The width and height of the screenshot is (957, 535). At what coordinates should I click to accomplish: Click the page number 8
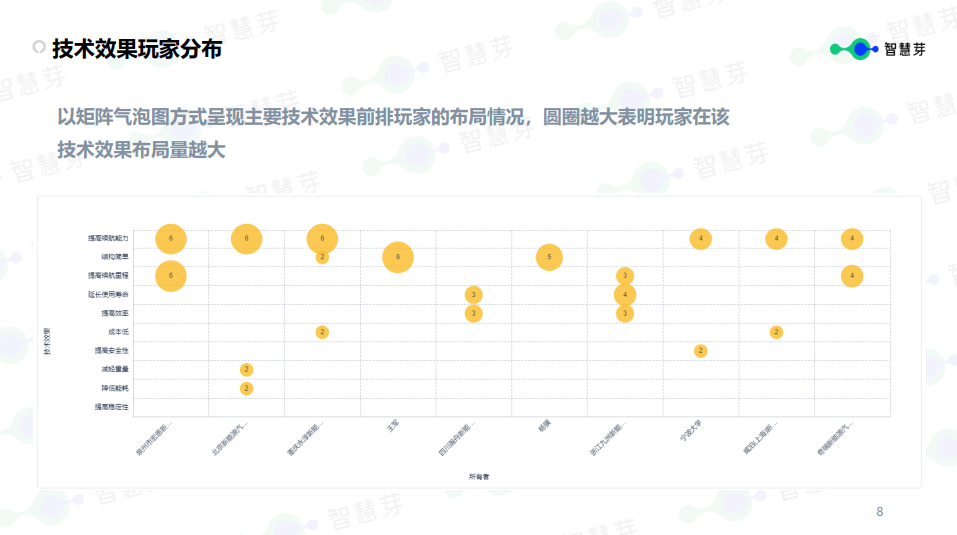point(879,512)
